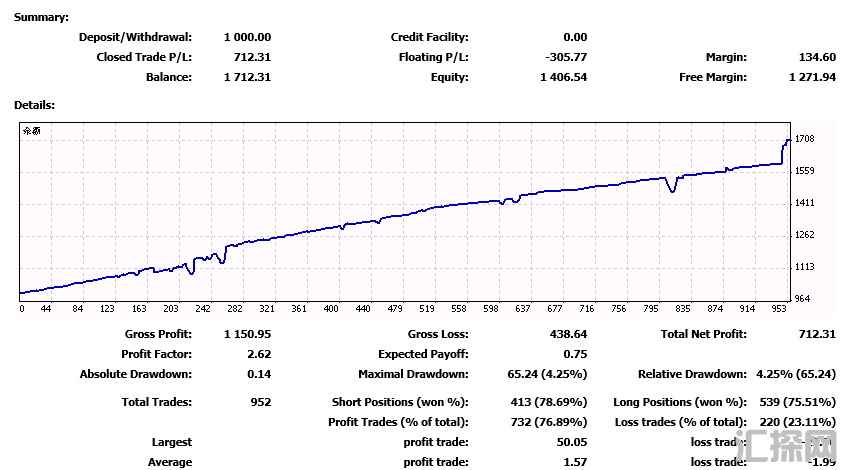Click the 964 y-axis label
The image size is (857, 470).
tap(802, 298)
